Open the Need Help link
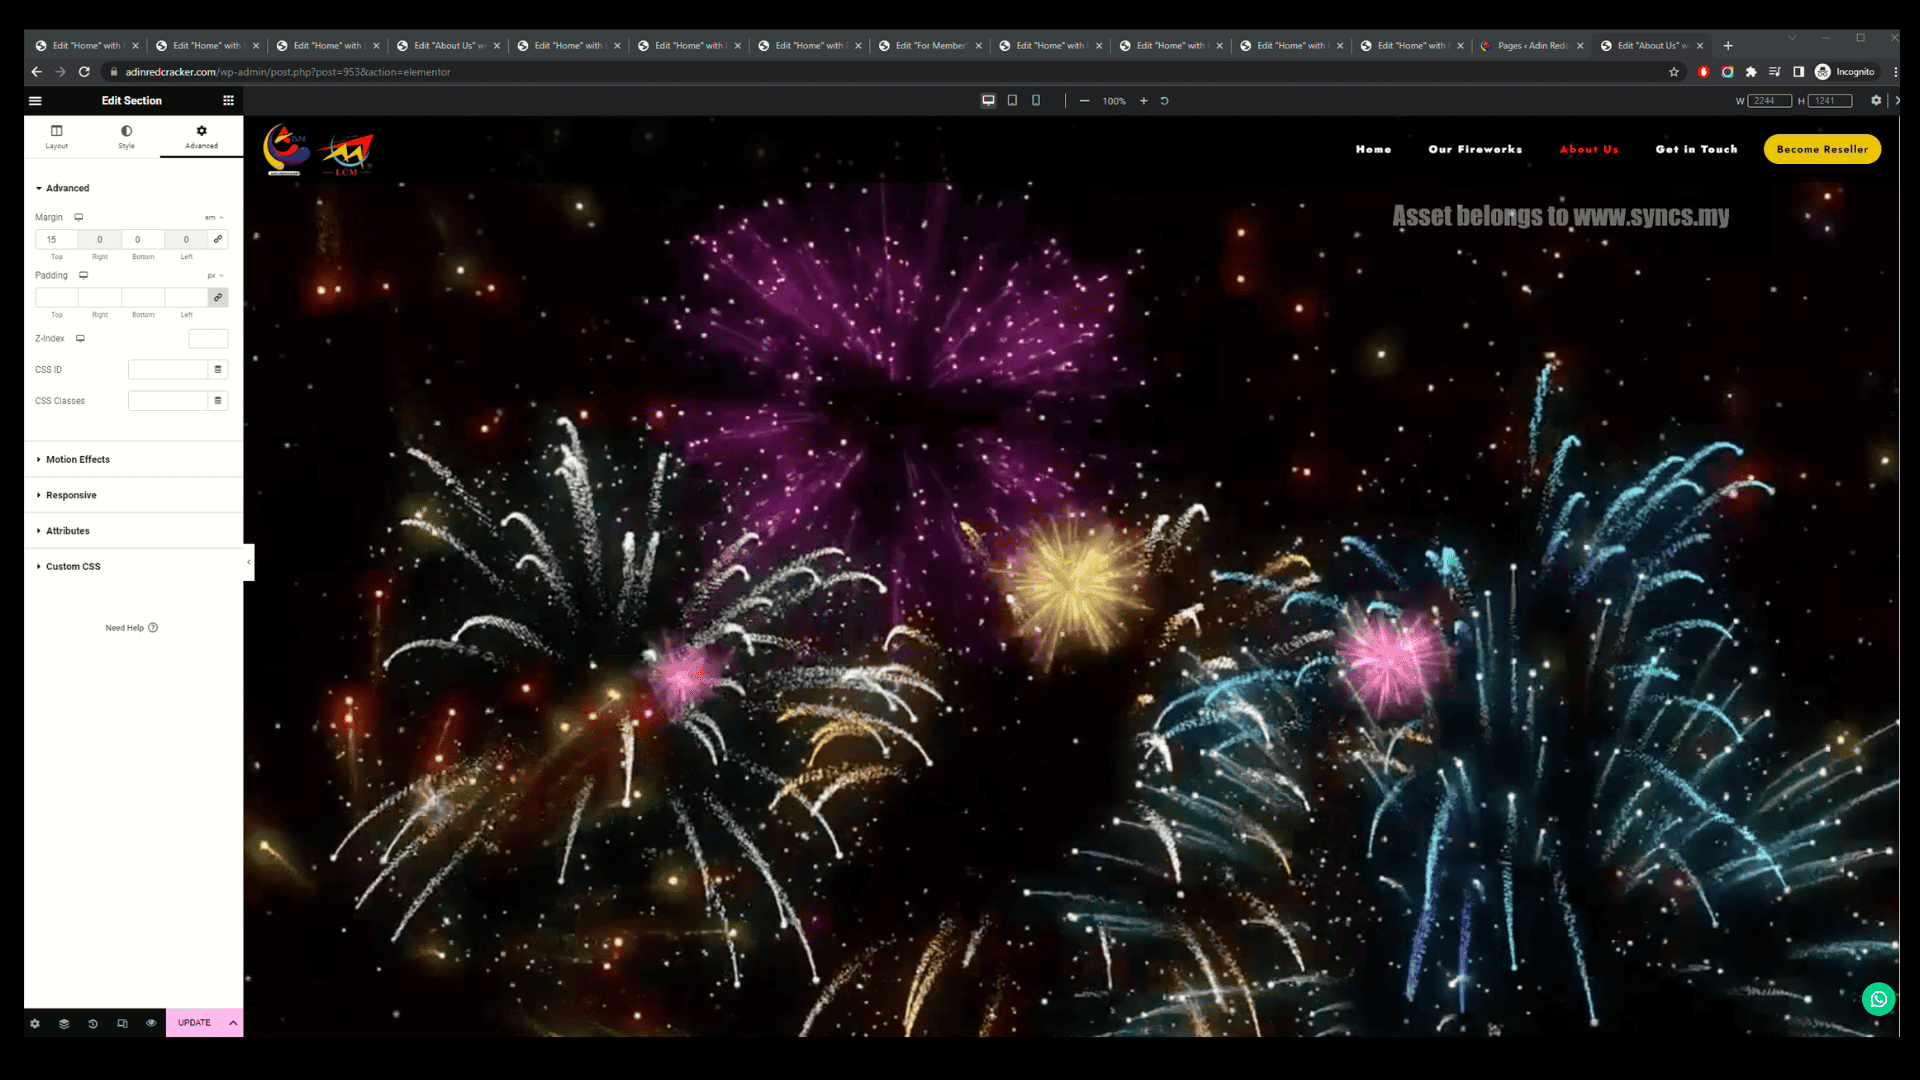This screenshot has width=1920, height=1080. 132,628
